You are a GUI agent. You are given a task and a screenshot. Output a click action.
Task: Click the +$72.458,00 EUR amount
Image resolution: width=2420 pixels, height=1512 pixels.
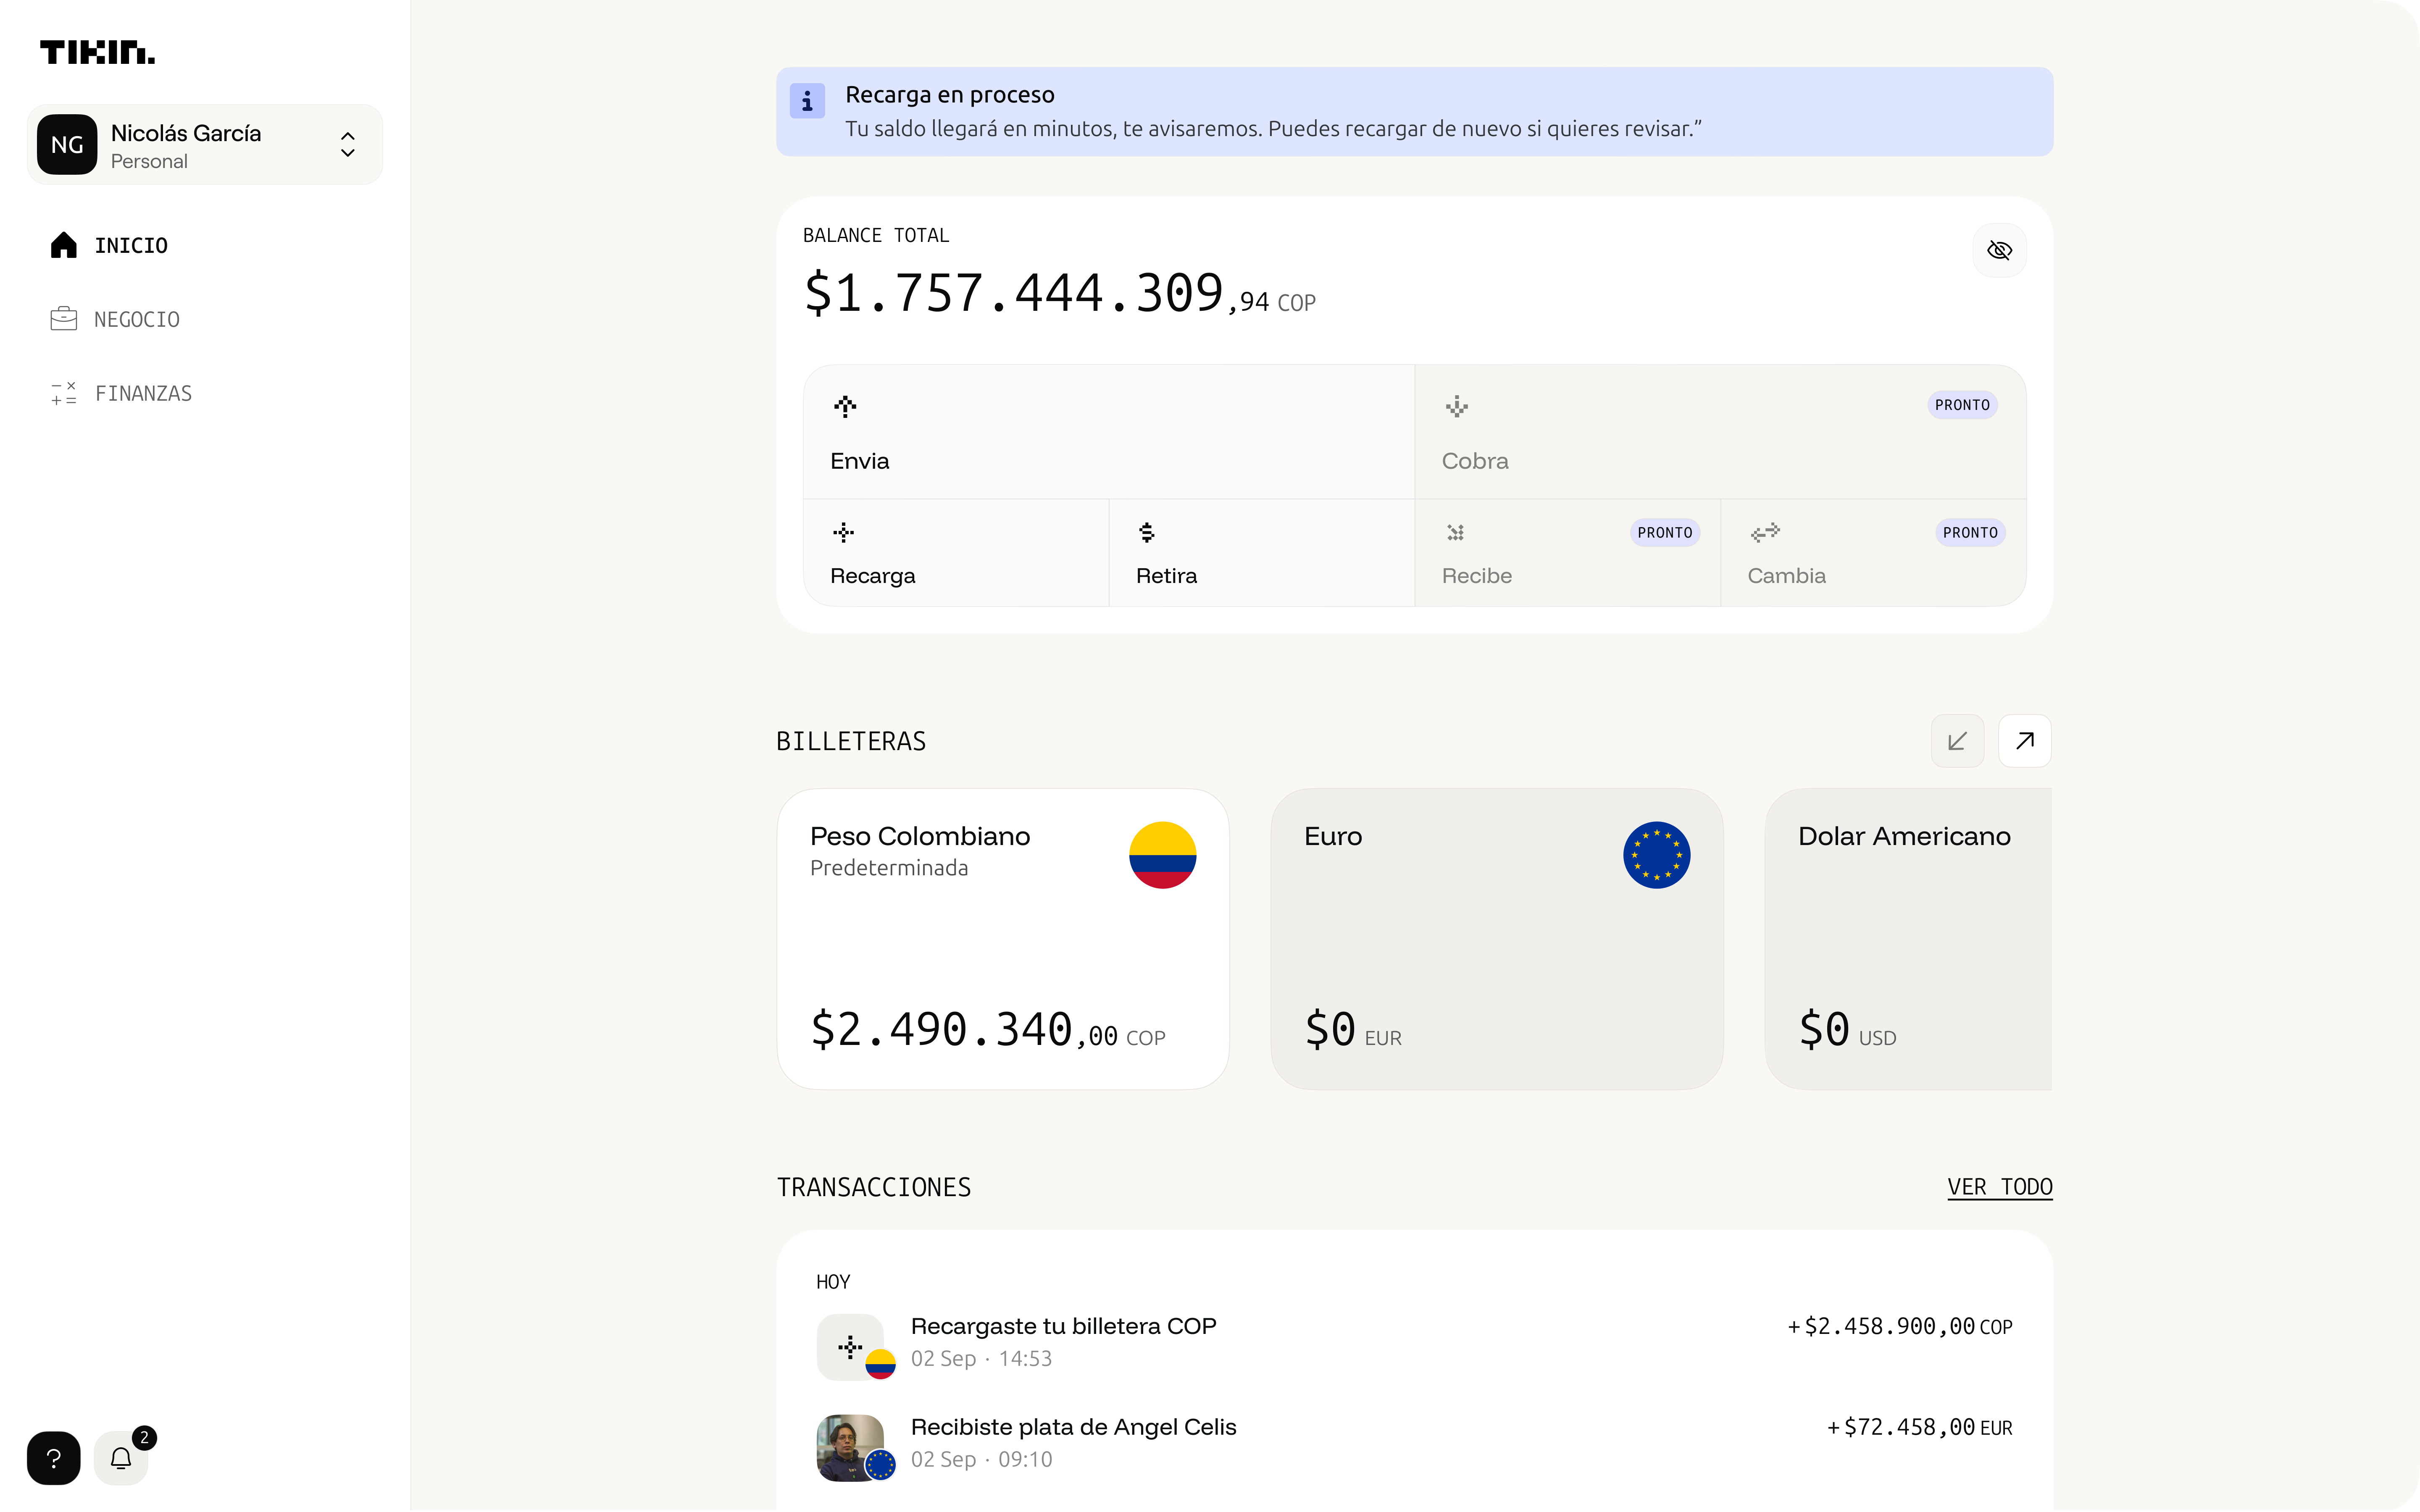(x=1920, y=1428)
